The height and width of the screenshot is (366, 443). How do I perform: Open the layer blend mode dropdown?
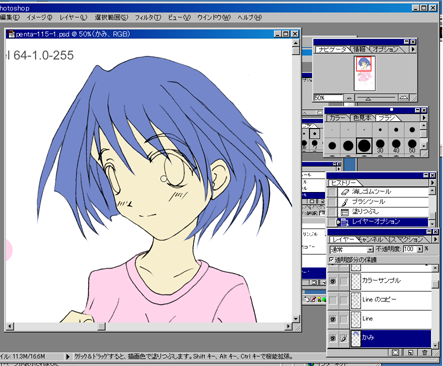click(x=351, y=249)
